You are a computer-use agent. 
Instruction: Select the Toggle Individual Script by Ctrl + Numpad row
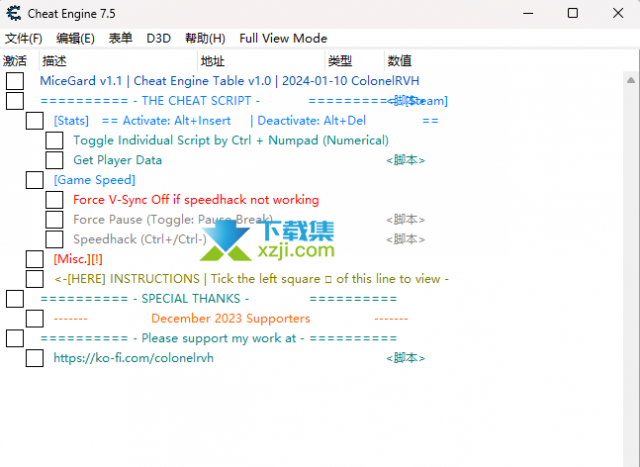(x=231, y=140)
